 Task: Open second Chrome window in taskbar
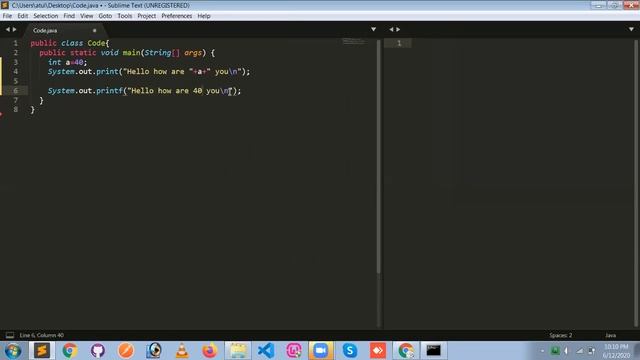pyautogui.click(x=406, y=351)
